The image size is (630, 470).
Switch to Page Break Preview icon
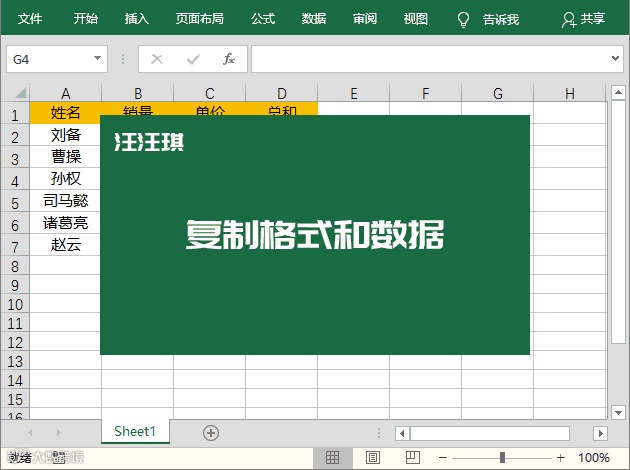pos(413,458)
